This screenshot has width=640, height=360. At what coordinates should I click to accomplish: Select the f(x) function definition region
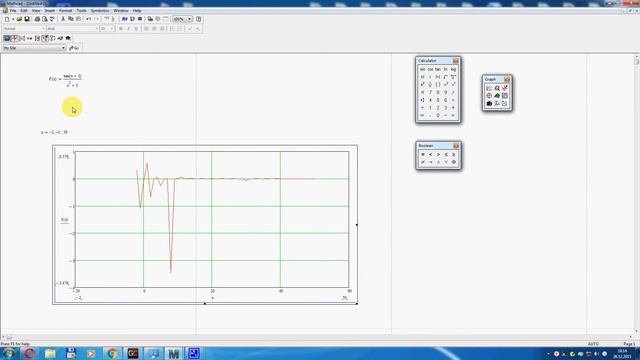[65, 80]
